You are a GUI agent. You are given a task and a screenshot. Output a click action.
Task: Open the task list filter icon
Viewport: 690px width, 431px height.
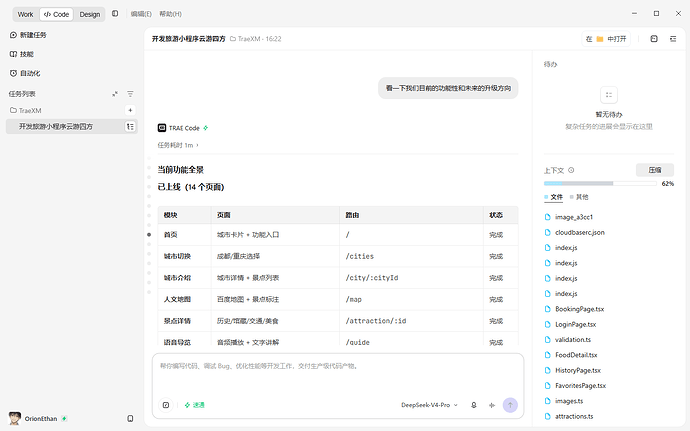click(130, 94)
